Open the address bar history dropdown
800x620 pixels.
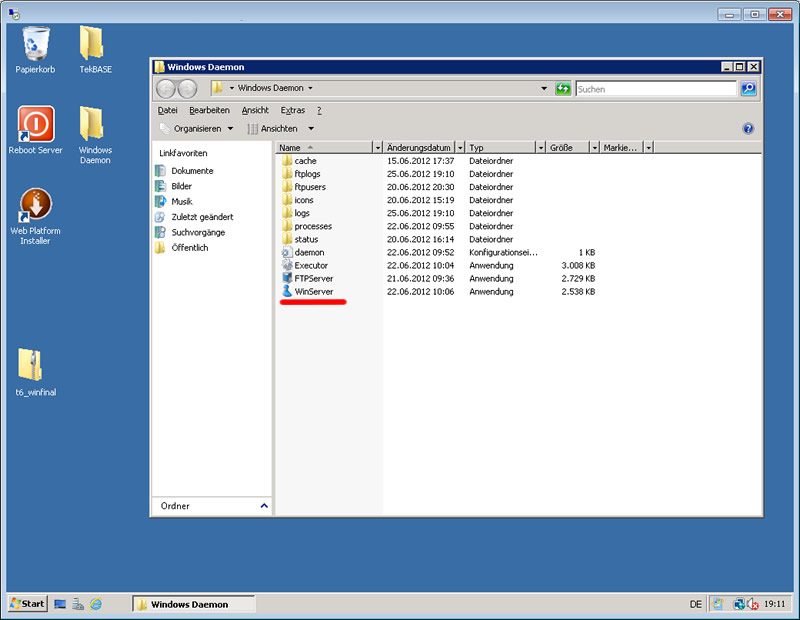pyautogui.click(x=544, y=88)
